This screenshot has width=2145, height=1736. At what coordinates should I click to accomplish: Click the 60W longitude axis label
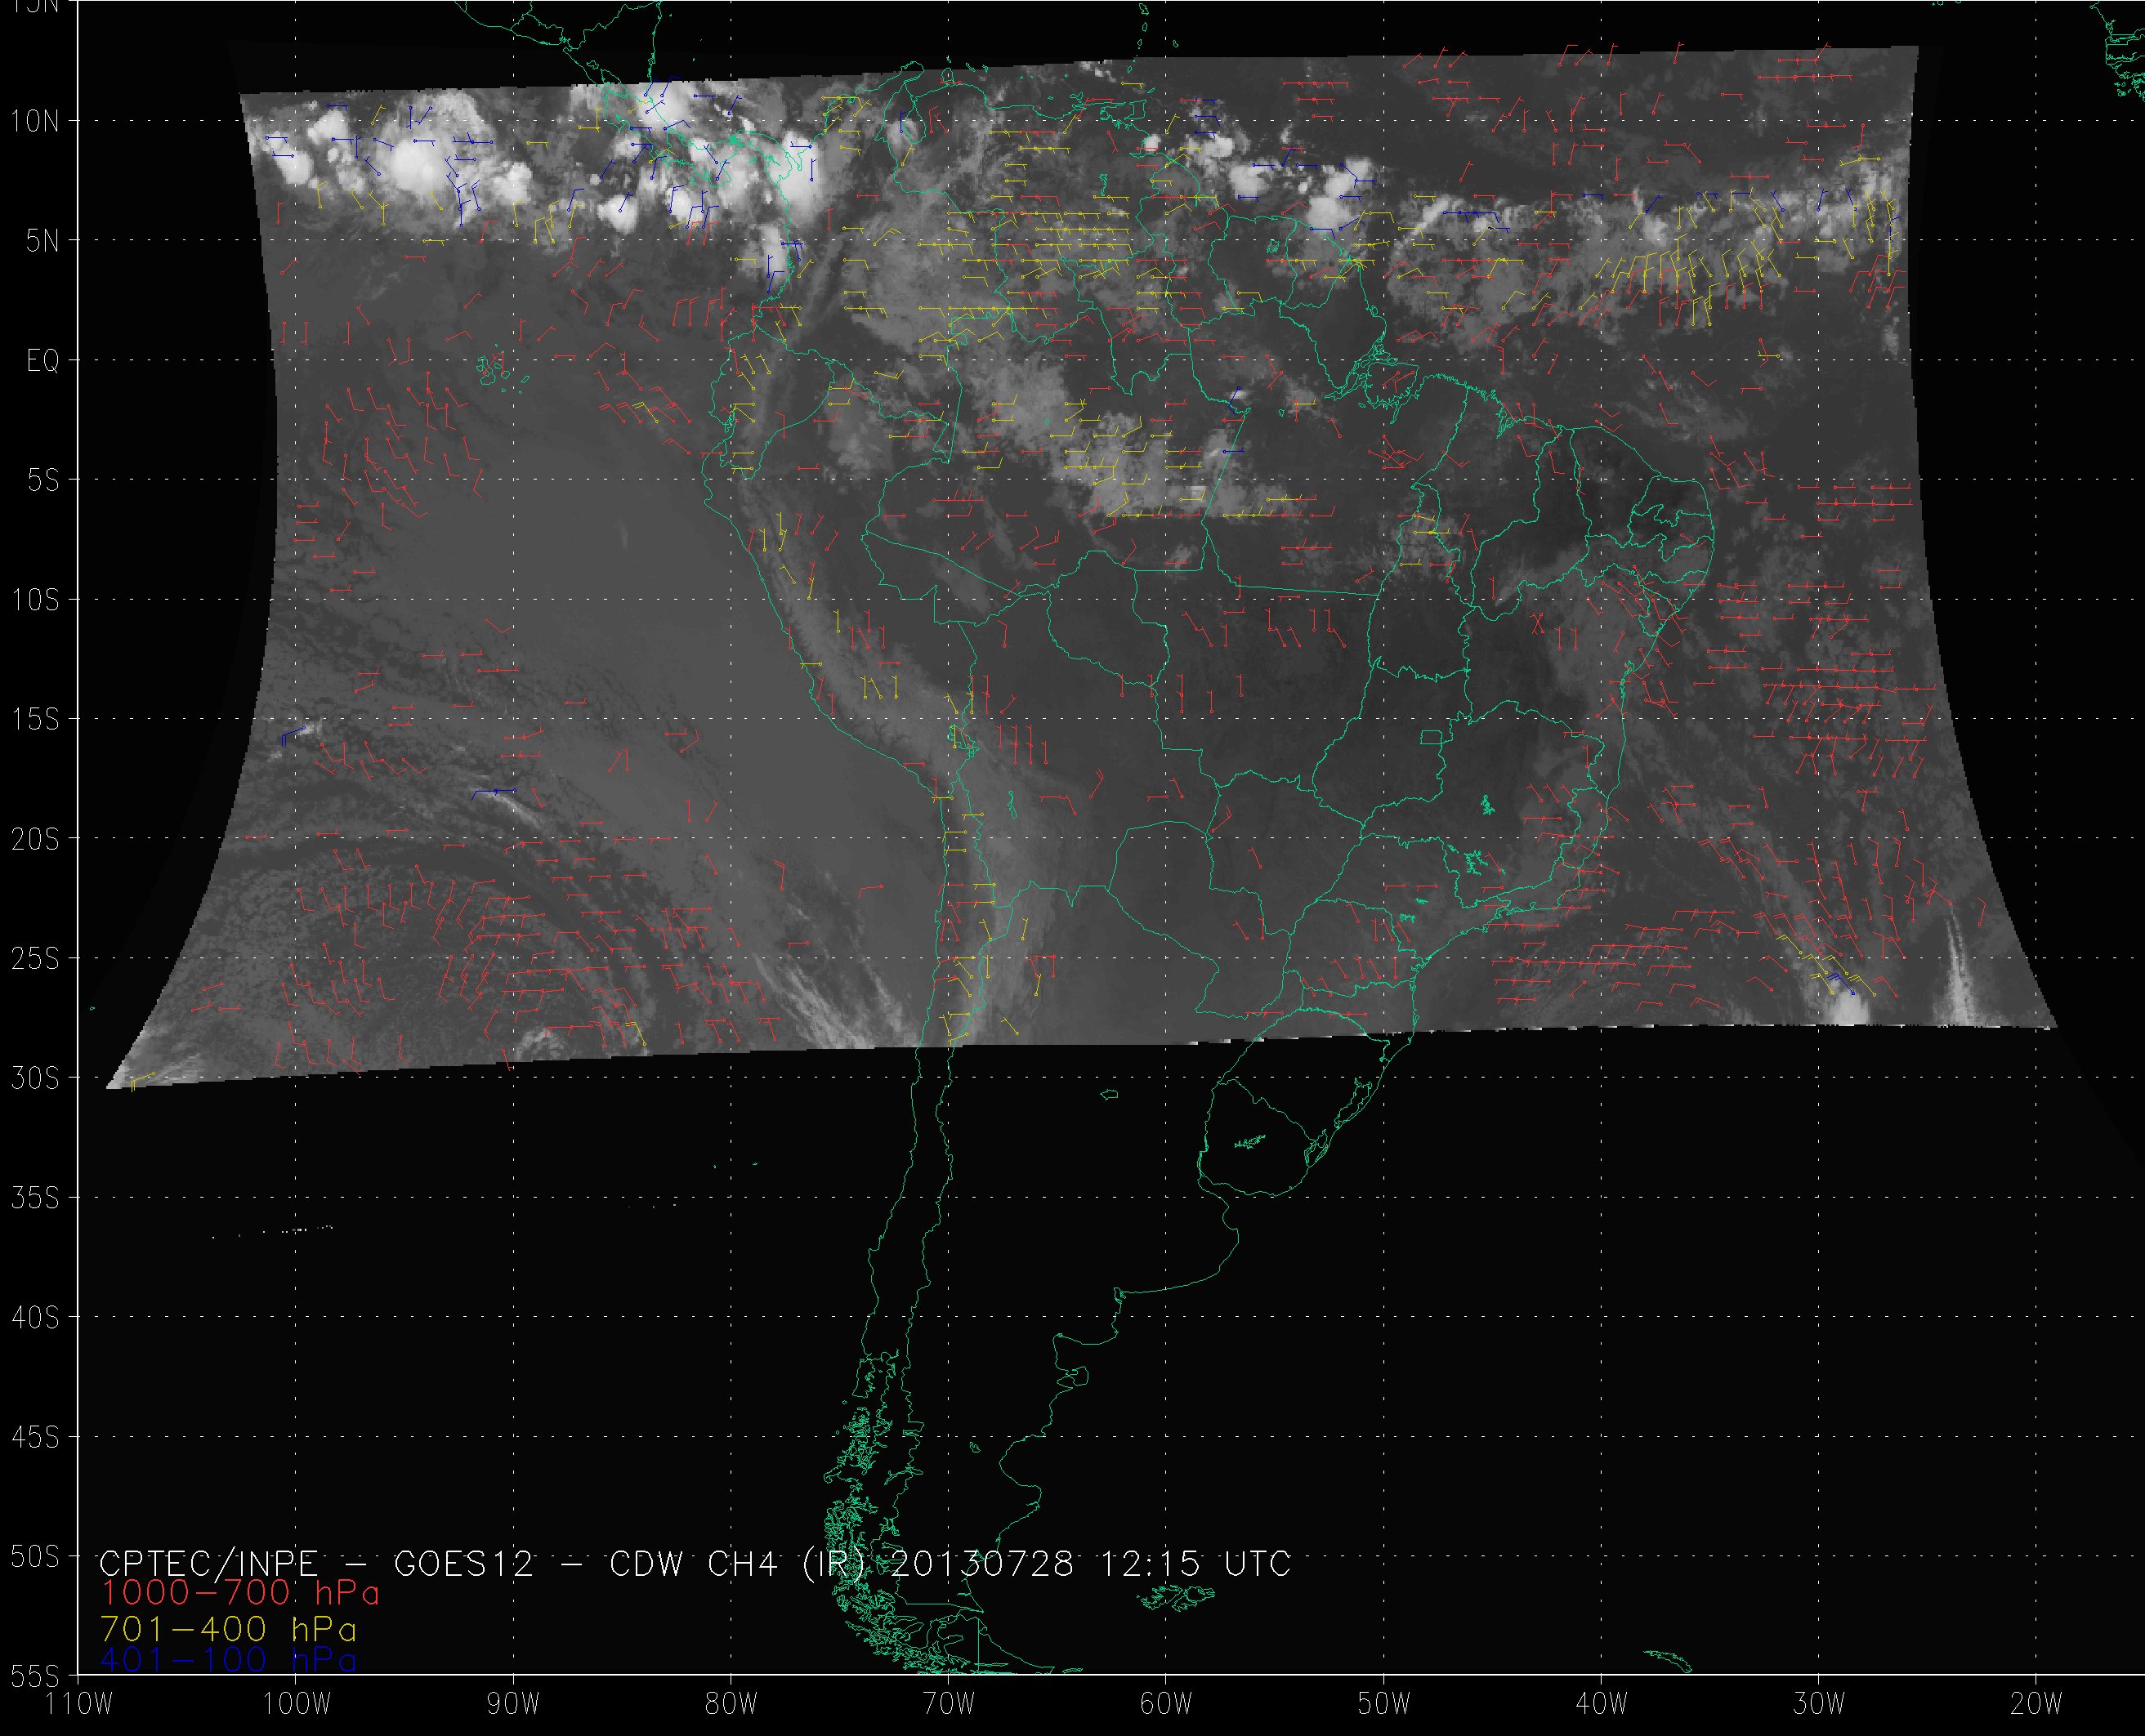click(1165, 1704)
